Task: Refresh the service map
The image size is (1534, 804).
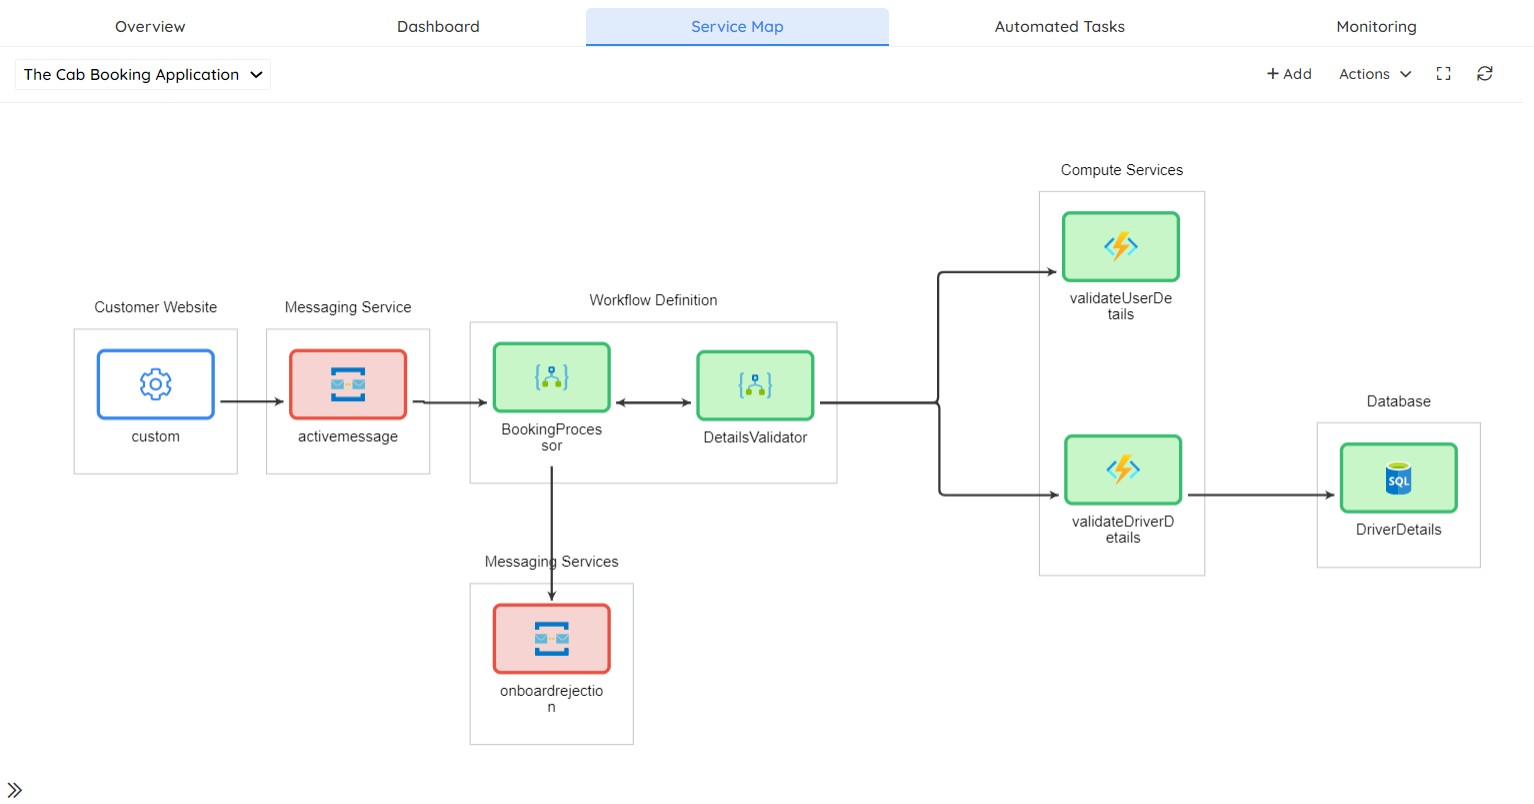Action: 1485,74
